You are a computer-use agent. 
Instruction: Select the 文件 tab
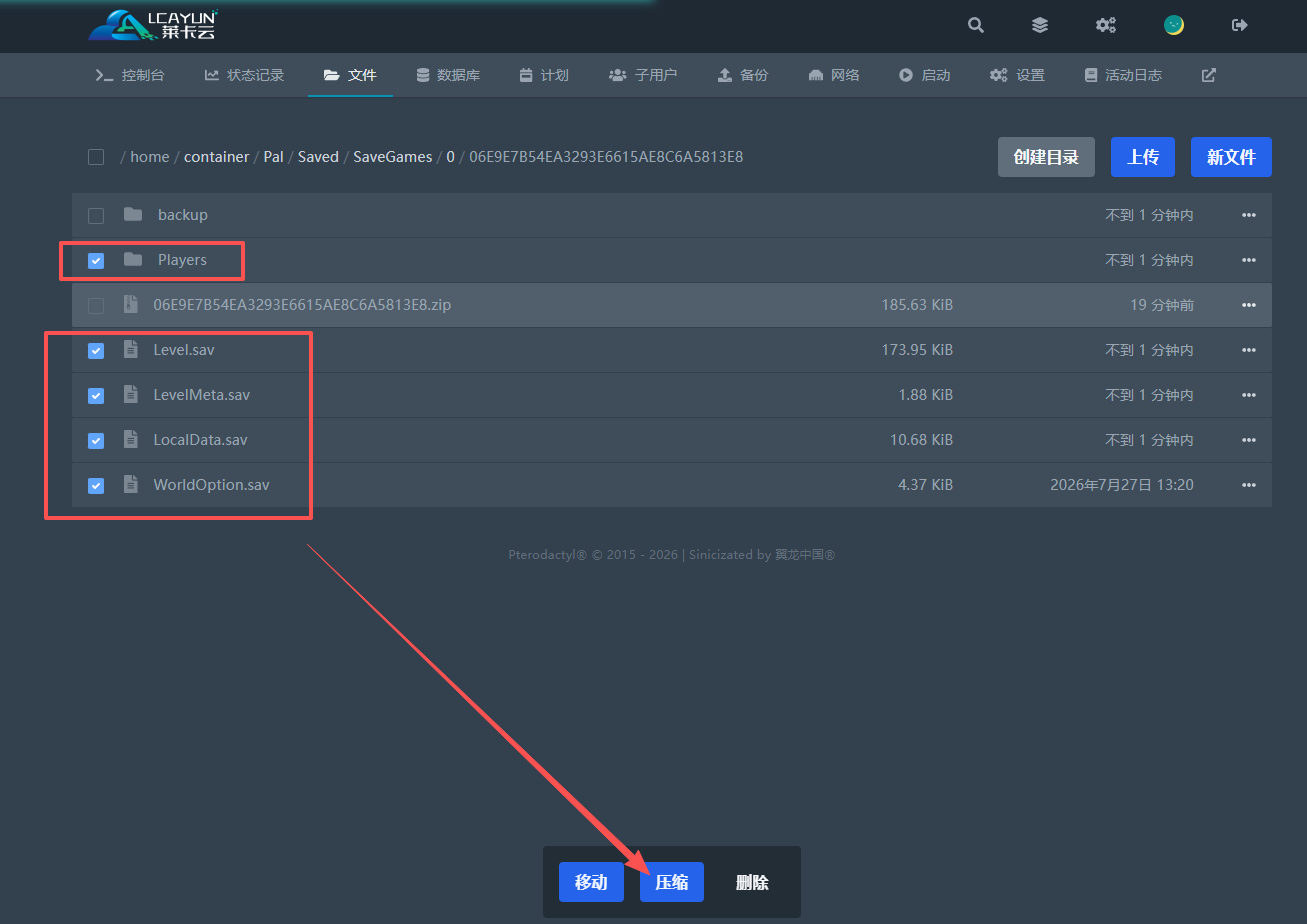pyautogui.click(x=350, y=75)
